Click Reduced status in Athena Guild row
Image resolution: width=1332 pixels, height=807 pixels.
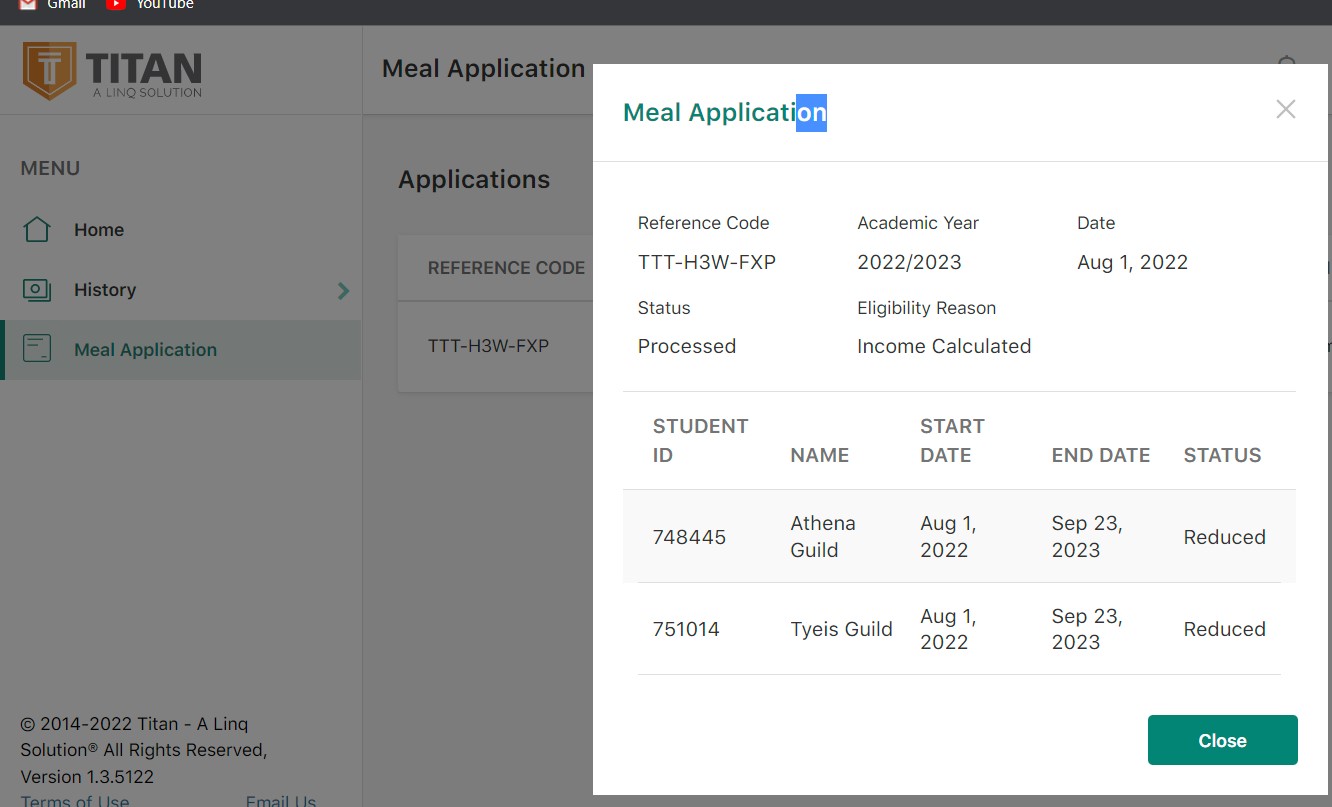pos(1225,537)
